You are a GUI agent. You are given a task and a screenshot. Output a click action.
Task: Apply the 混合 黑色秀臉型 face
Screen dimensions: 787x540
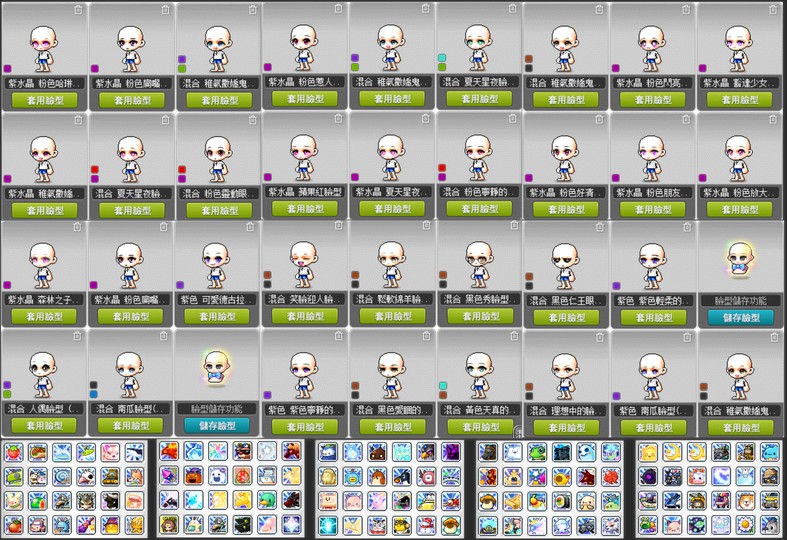tap(480, 316)
